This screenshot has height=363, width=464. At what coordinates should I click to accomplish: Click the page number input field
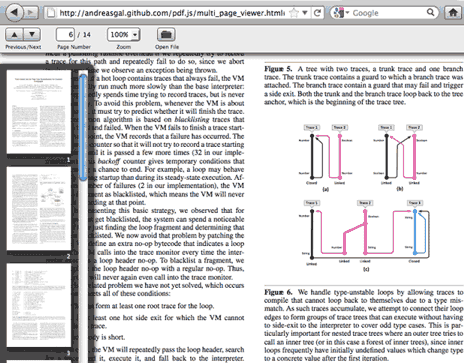coord(65,34)
